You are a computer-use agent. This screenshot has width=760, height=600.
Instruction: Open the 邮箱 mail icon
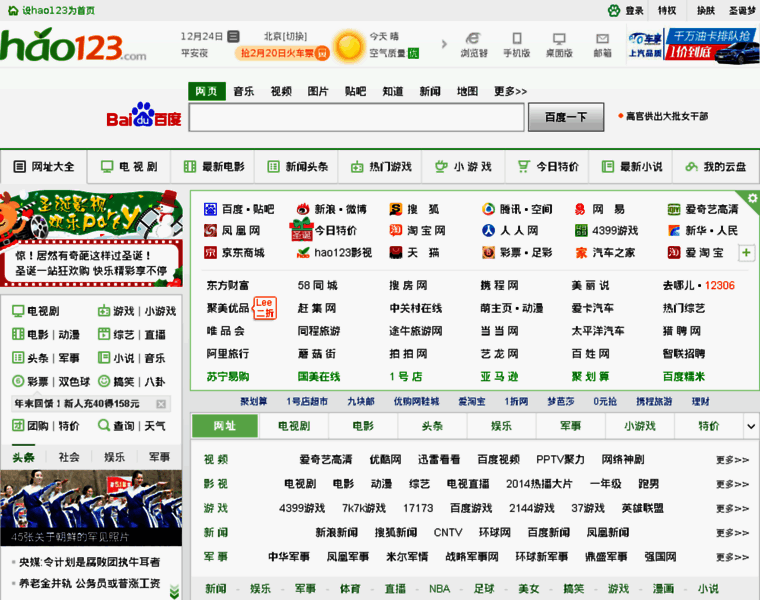point(602,38)
